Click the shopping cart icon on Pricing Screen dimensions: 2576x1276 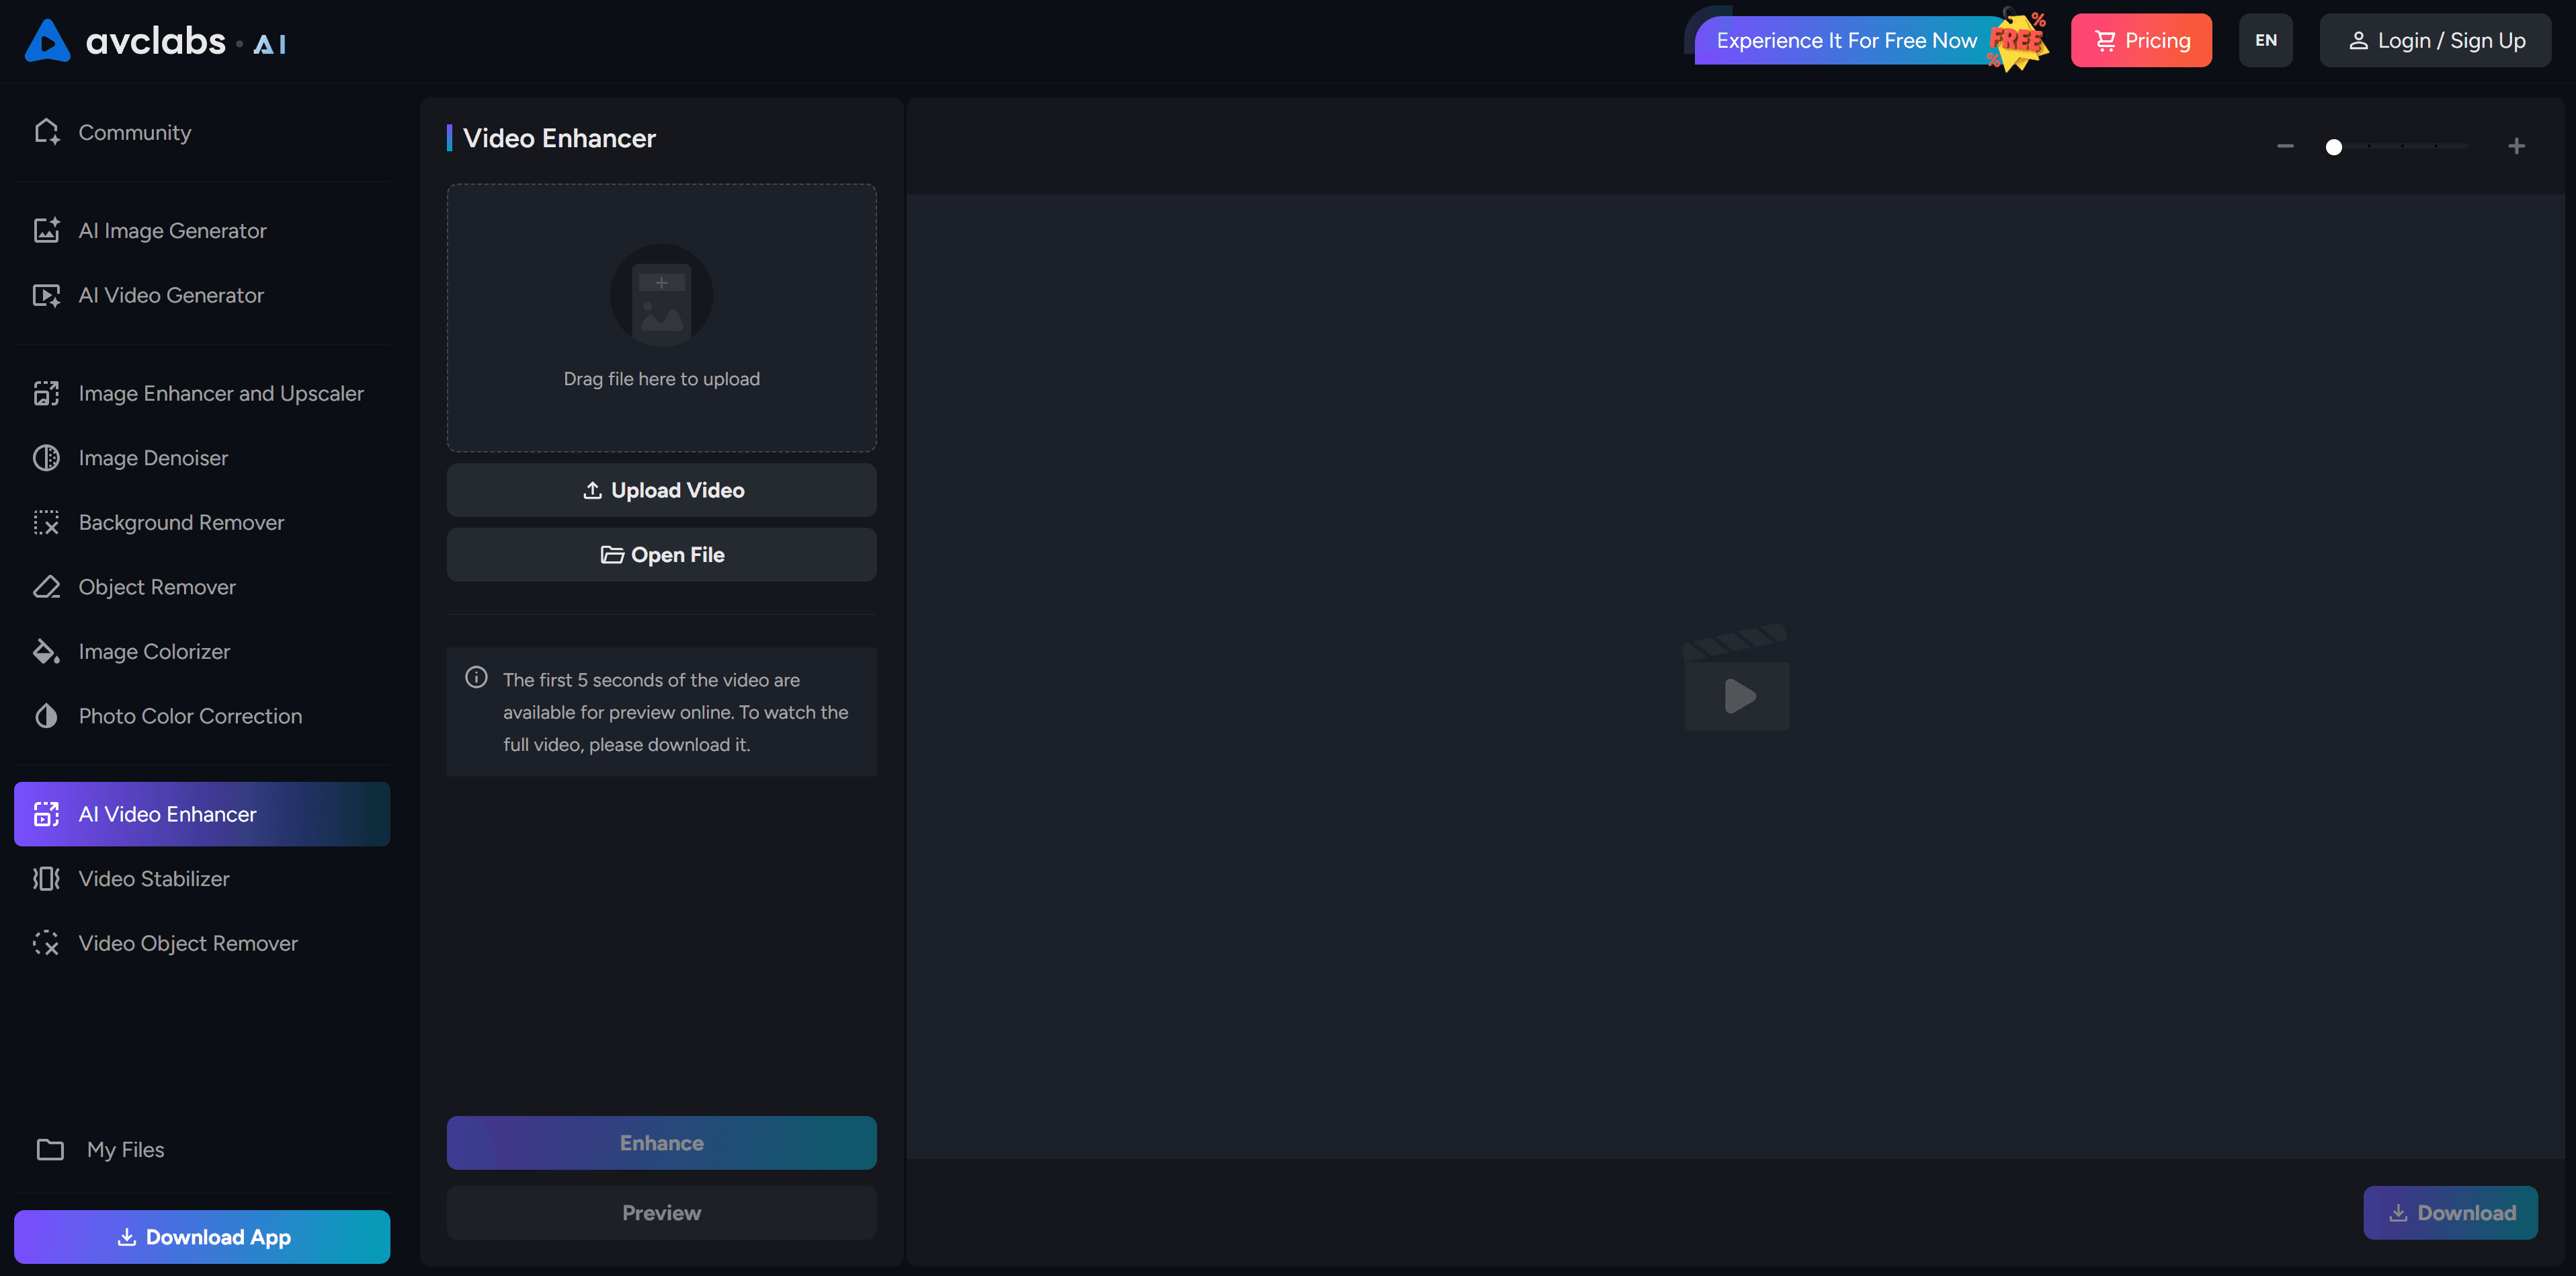2105,41
